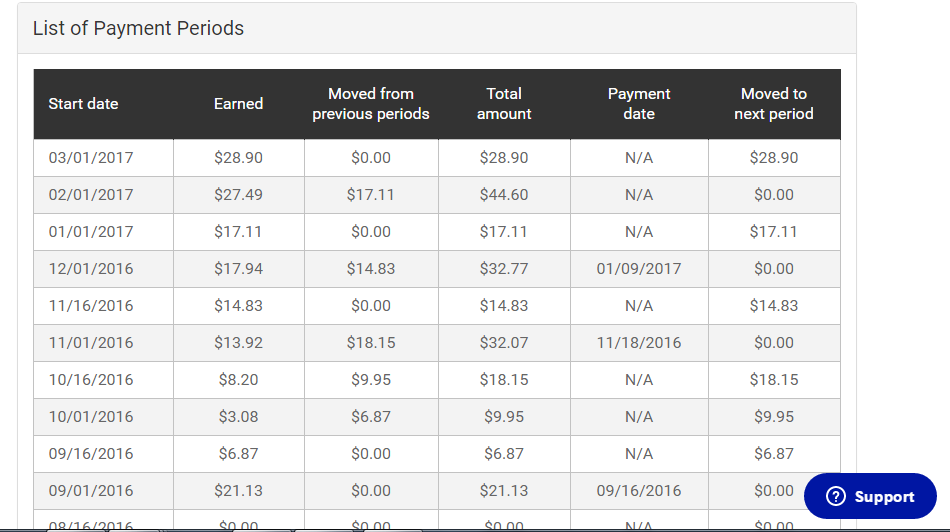950x532 pixels.
Task: Select the 03/01/2017 start date cell
Action: [91, 158]
